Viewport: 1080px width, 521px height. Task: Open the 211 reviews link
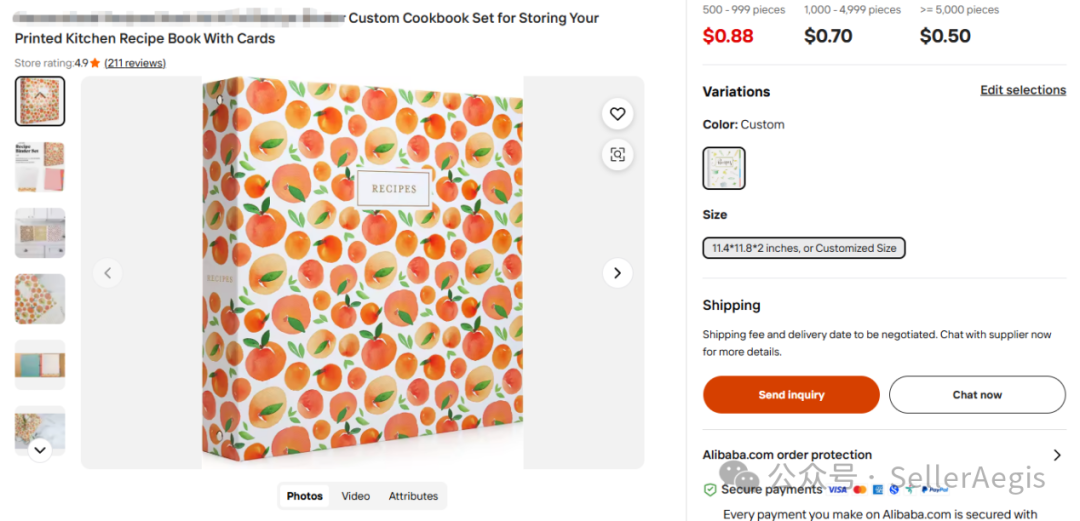click(x=135, y=63)
